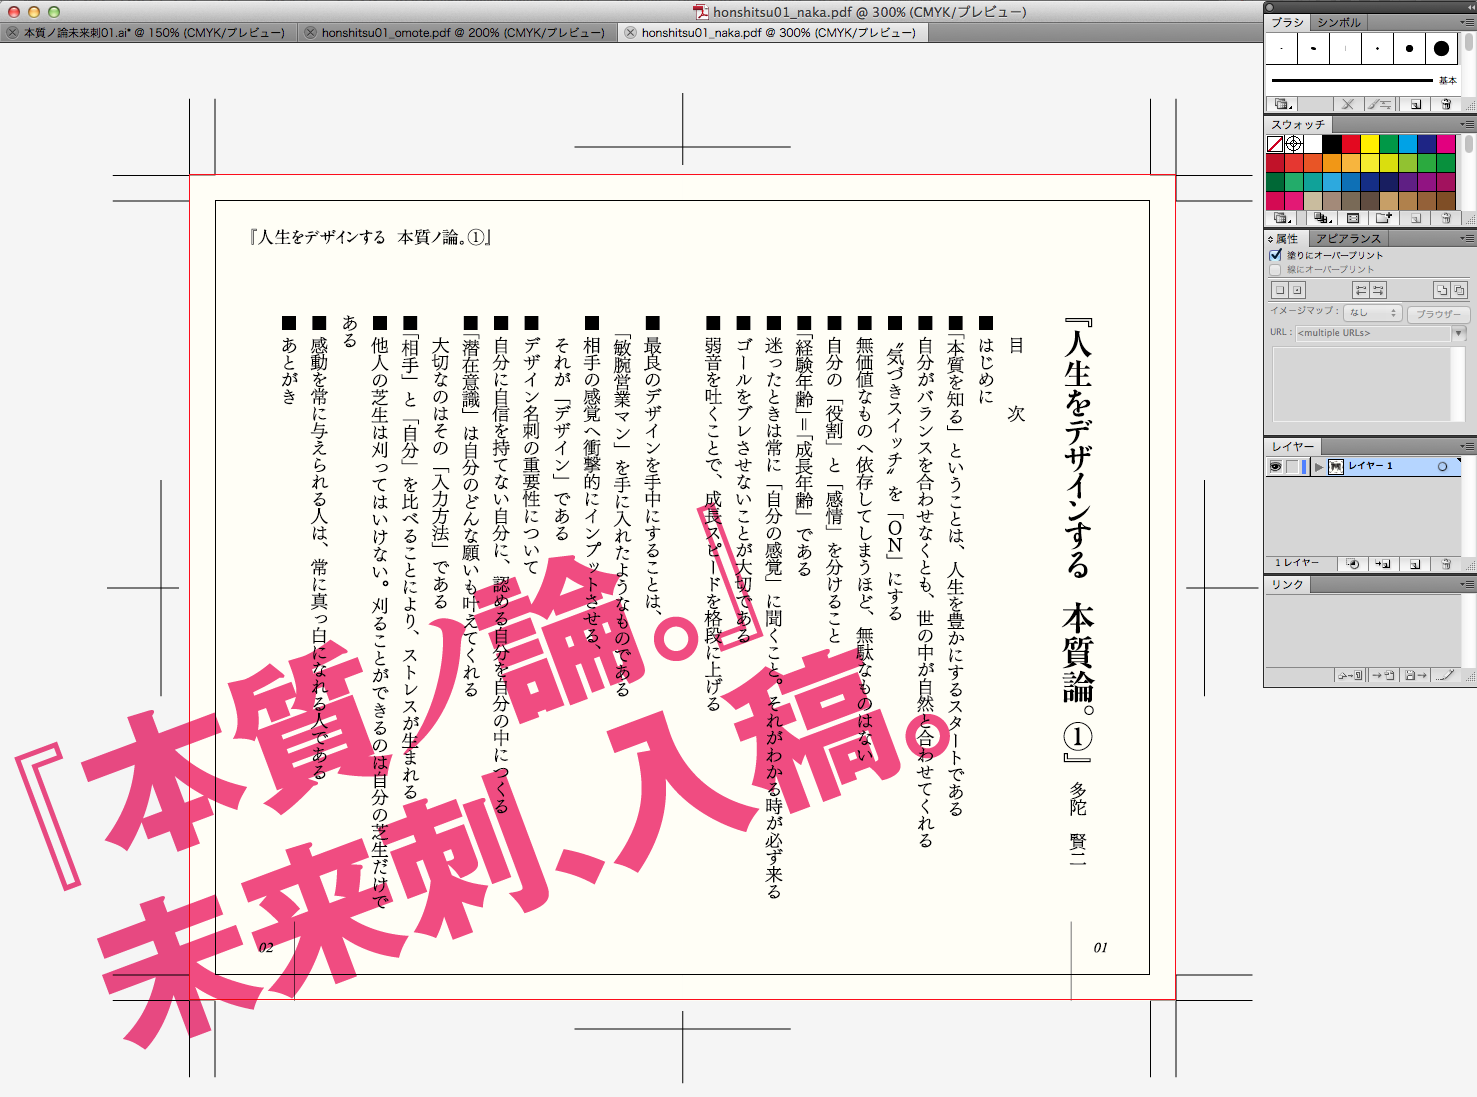Choose the Non-Zero Winding fill rule icon
The image size is (1477, 1097).
[1442, 290]
